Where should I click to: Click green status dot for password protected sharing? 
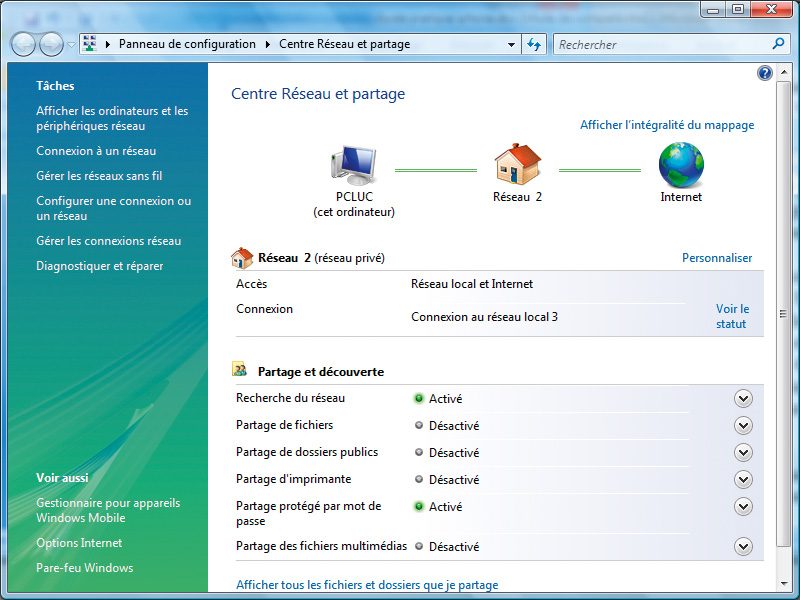click(x=419, y=506)
